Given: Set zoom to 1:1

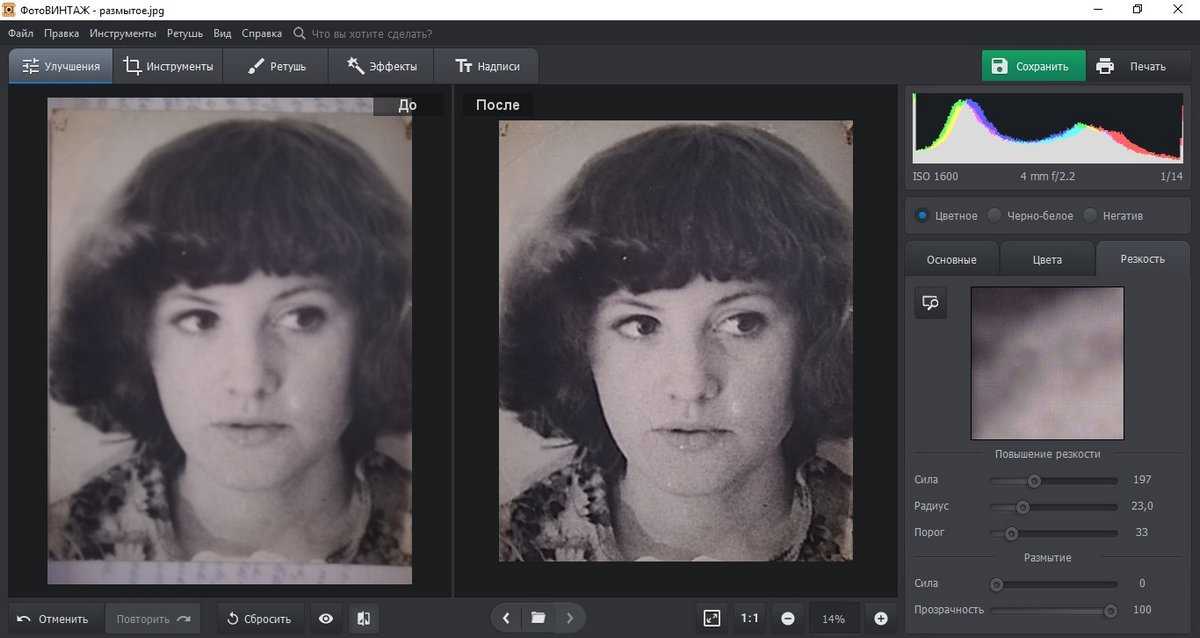Looking at the screenshot, I should coord(749,618).
